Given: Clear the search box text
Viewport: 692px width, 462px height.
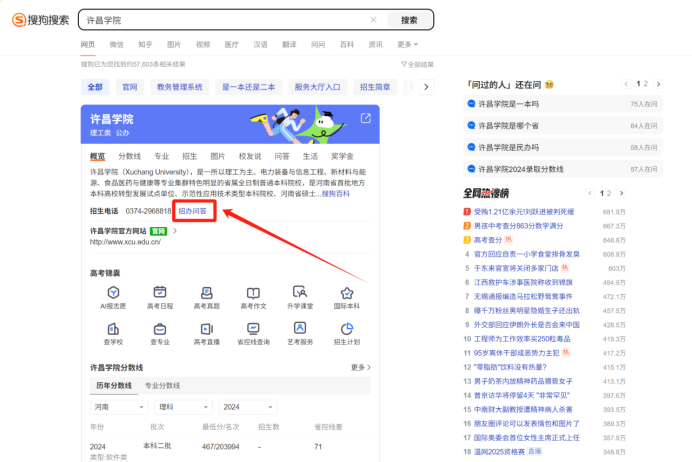Looking at the screenshot, I should click(x=373, y=20).
